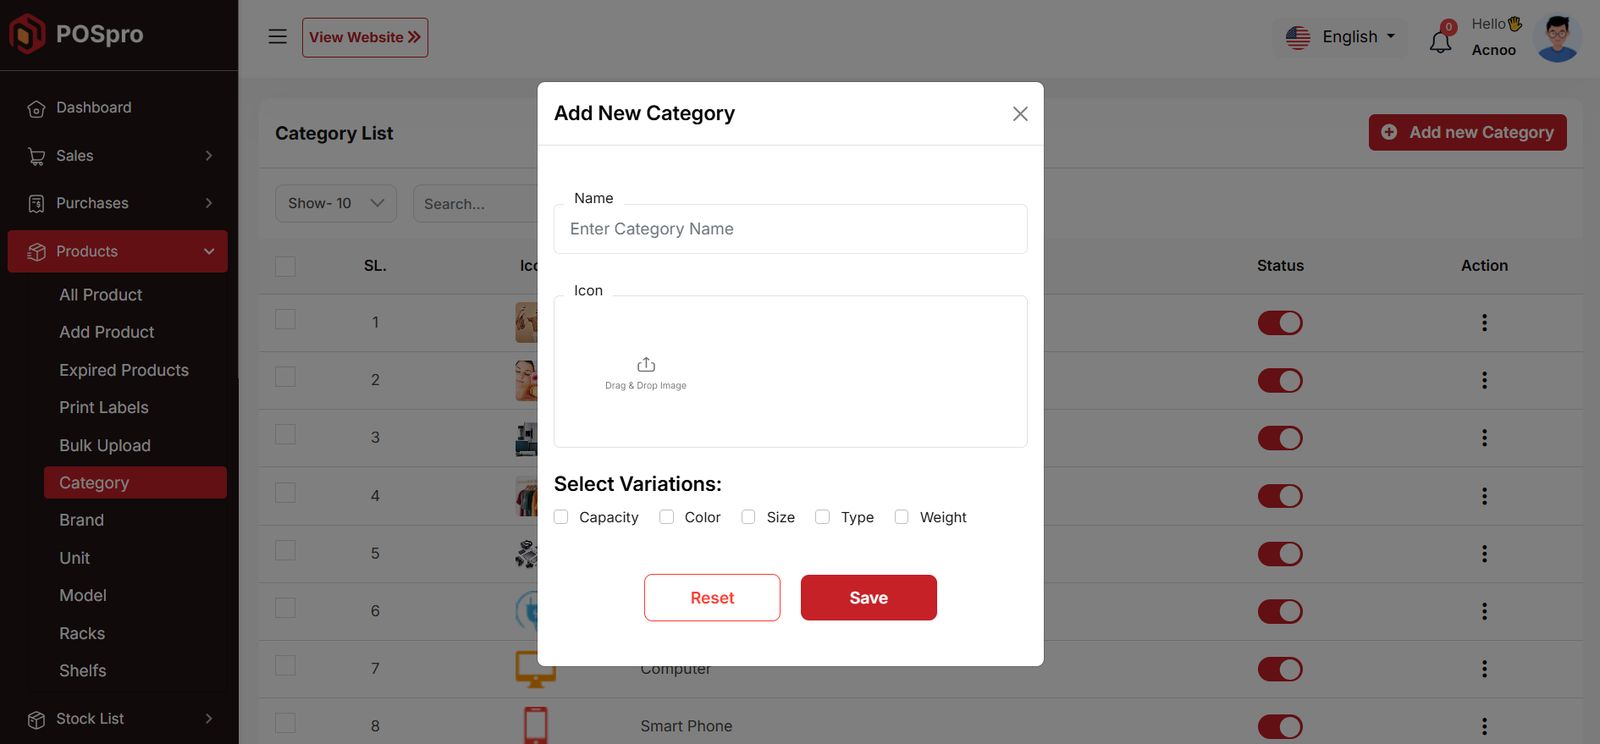
Task: Close the Add New Category dialog
Action: 1020,114
